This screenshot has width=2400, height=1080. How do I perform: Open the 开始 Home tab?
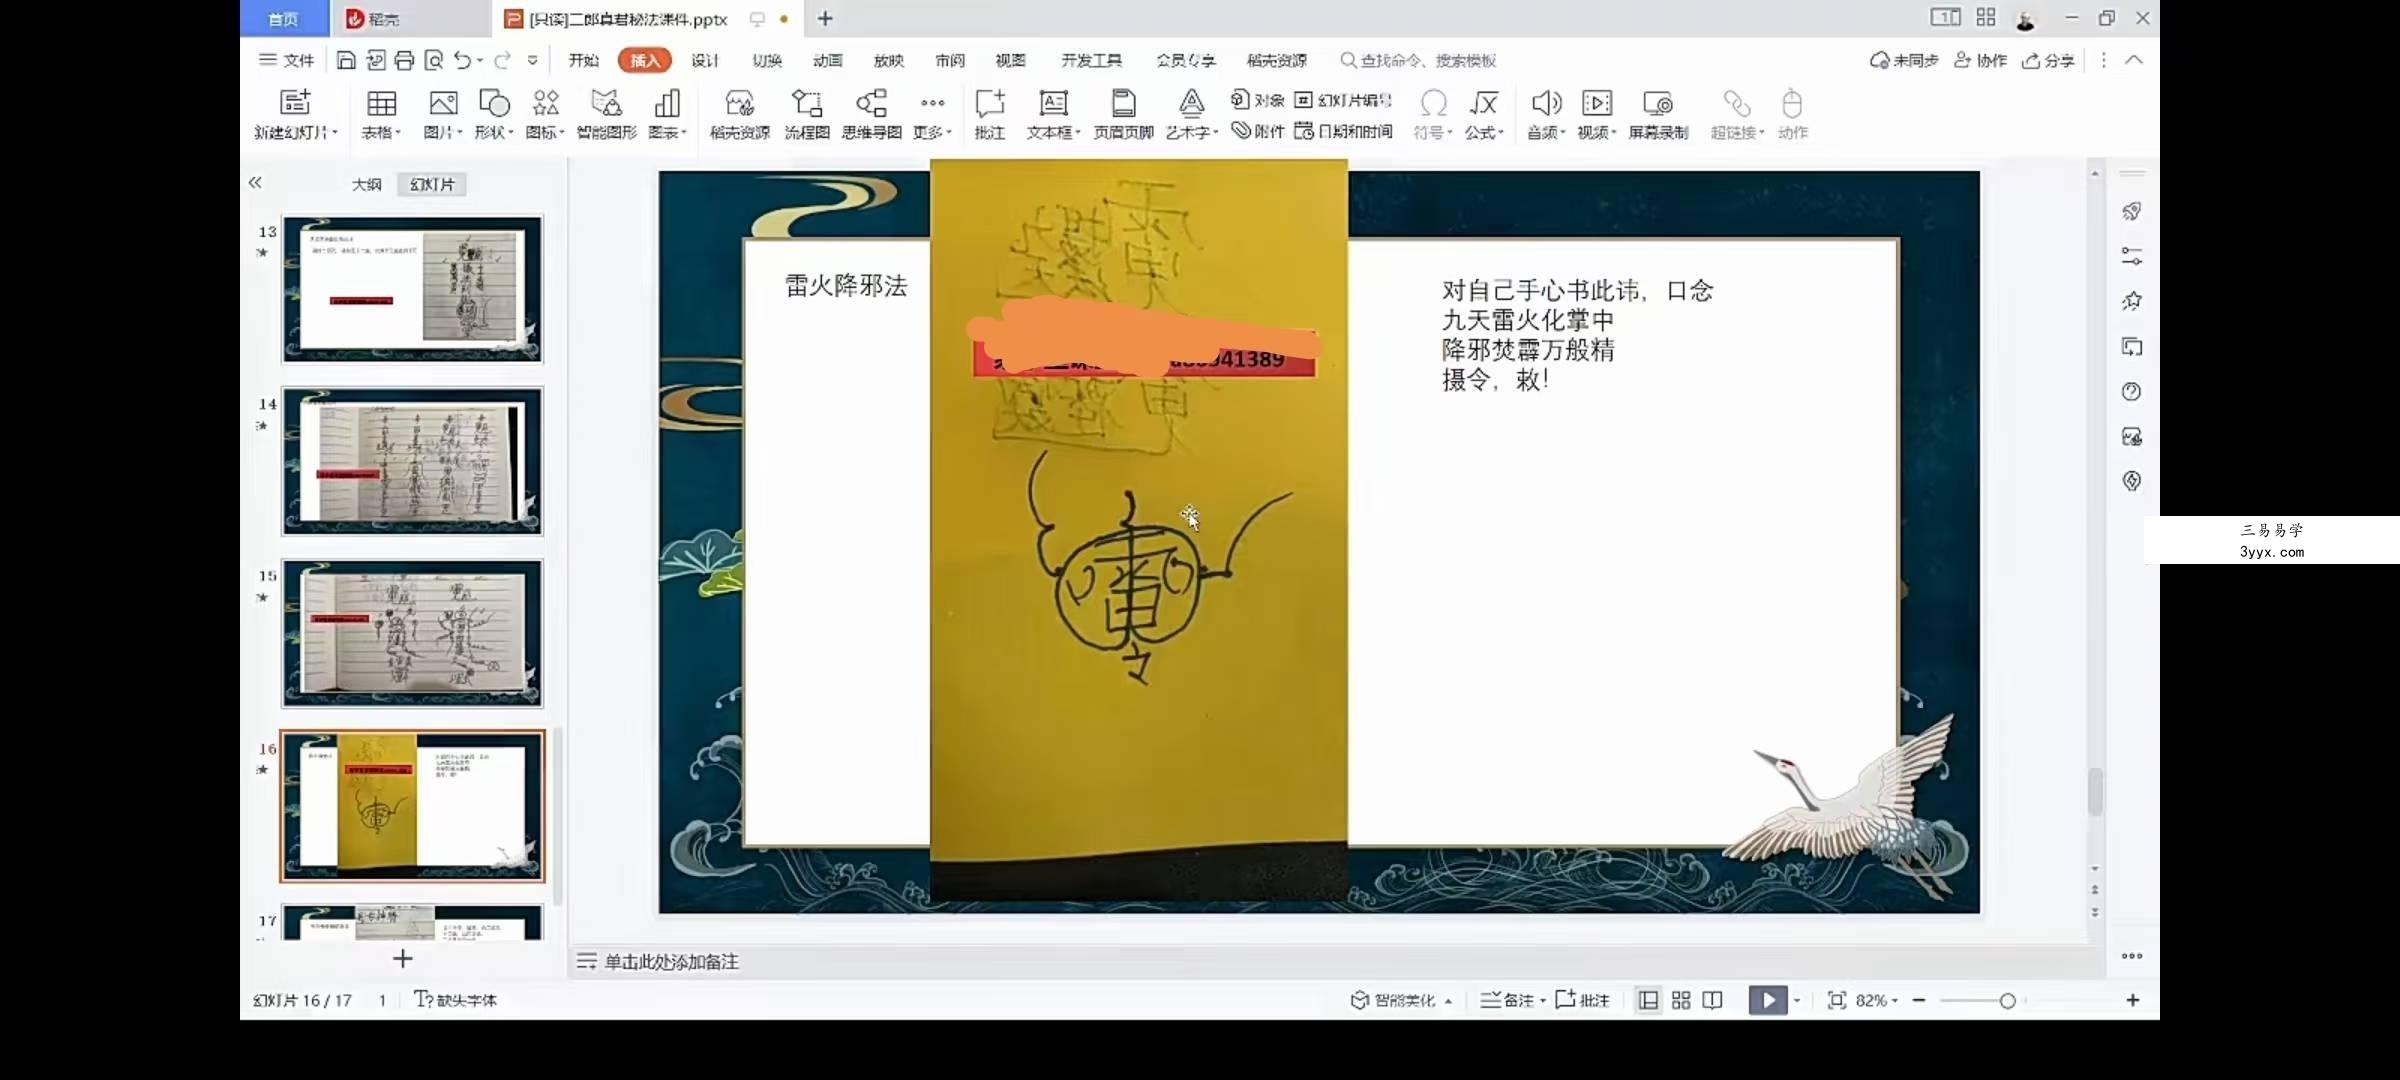[583, 60]
